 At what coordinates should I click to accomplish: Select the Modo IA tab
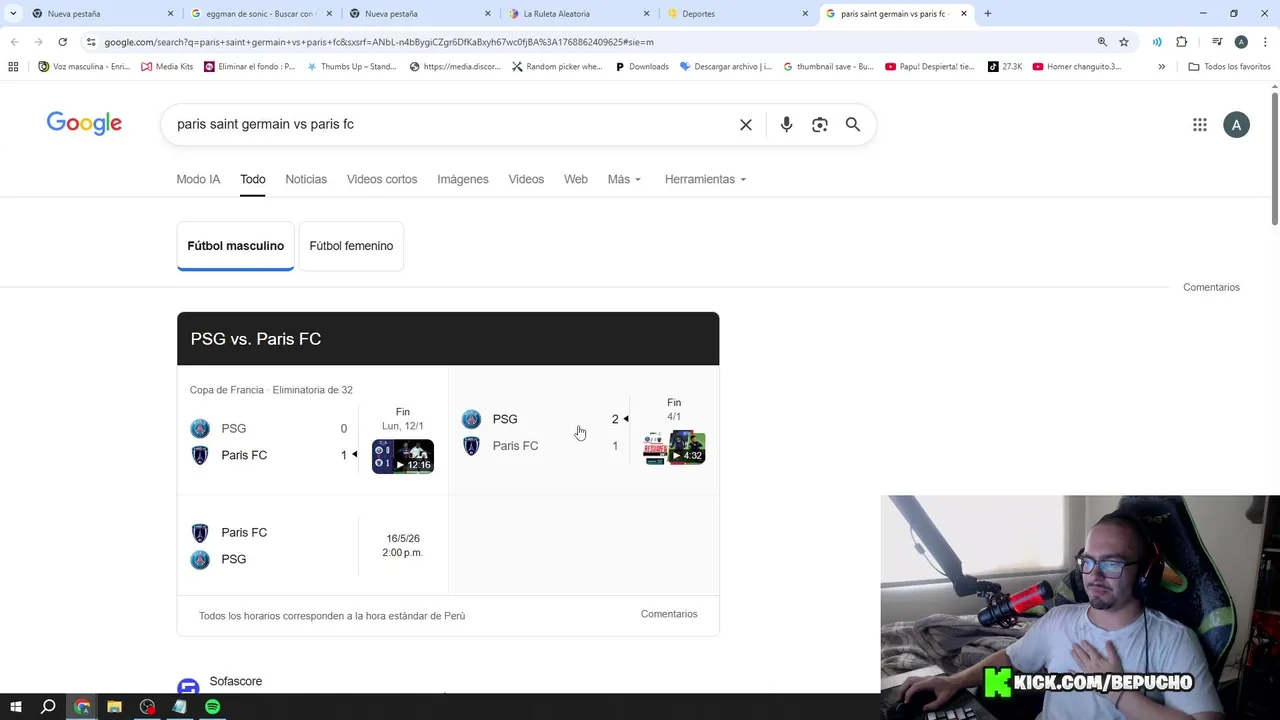click(198, 179)
